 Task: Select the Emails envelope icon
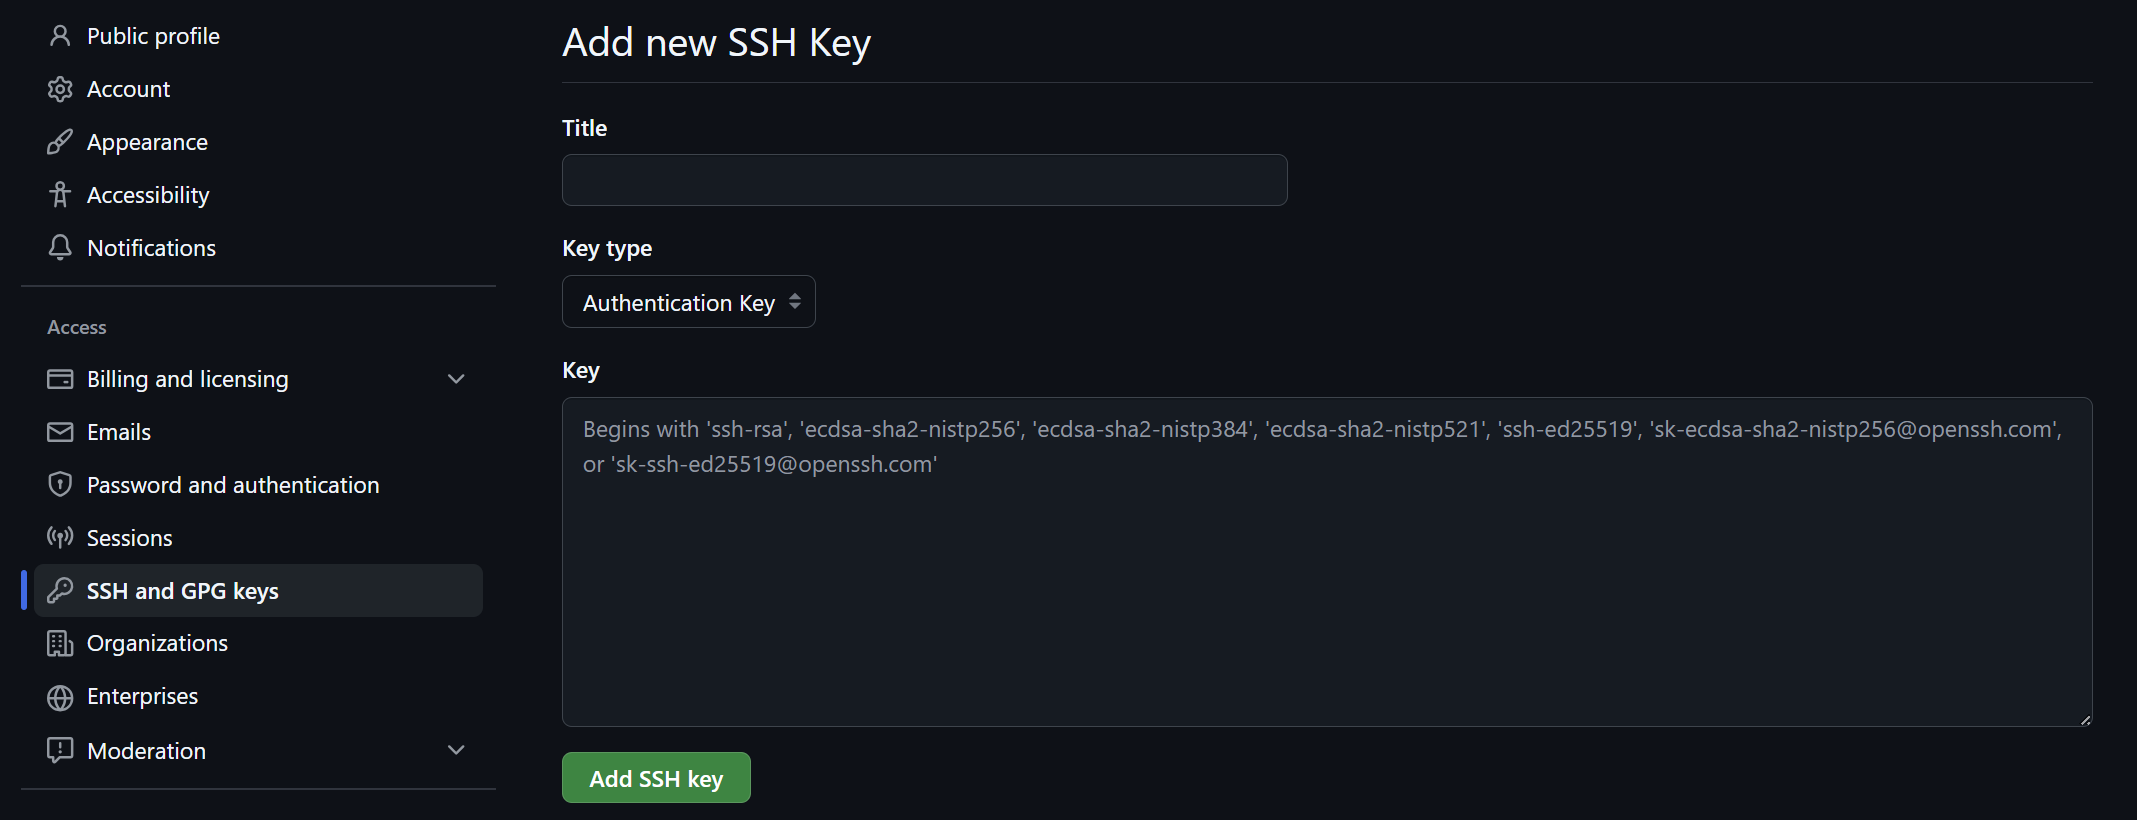[x=60, y=431]
